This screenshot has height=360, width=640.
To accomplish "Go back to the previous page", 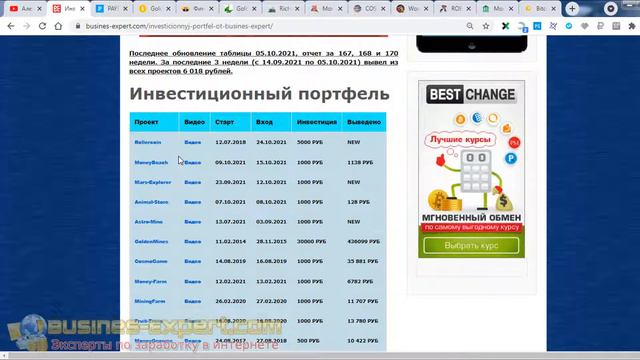I will click(x=11, y=26).
